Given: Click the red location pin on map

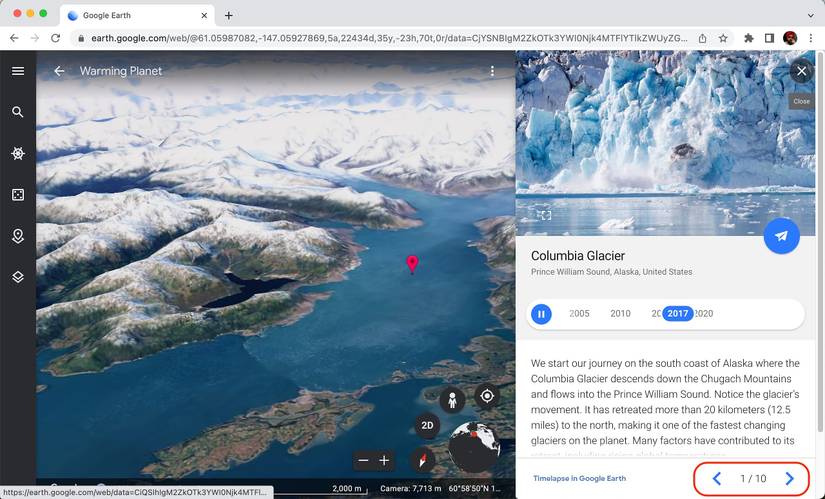Looking at the screenshot, I should click(x=412, y=264).
